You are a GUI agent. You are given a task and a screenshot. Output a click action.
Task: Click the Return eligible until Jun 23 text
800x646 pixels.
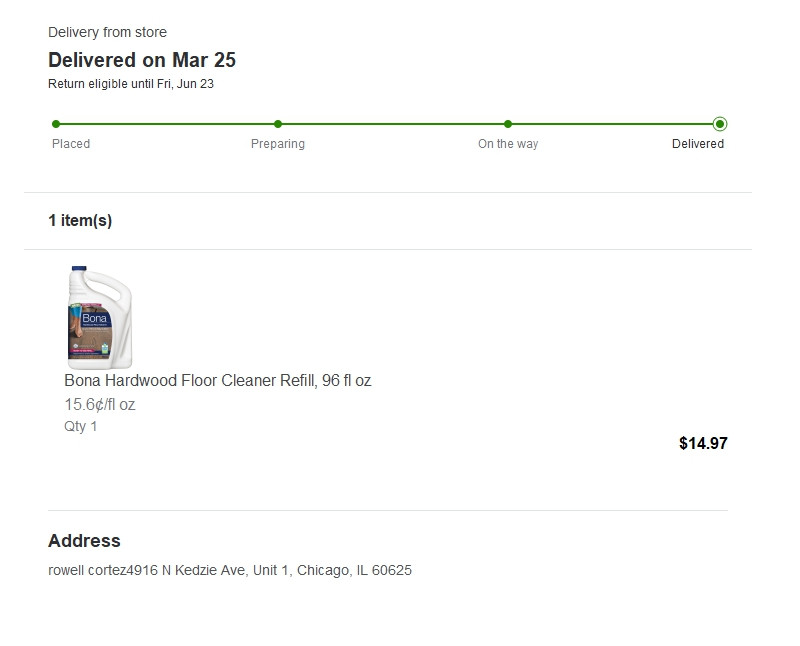[x=131, y=84]
